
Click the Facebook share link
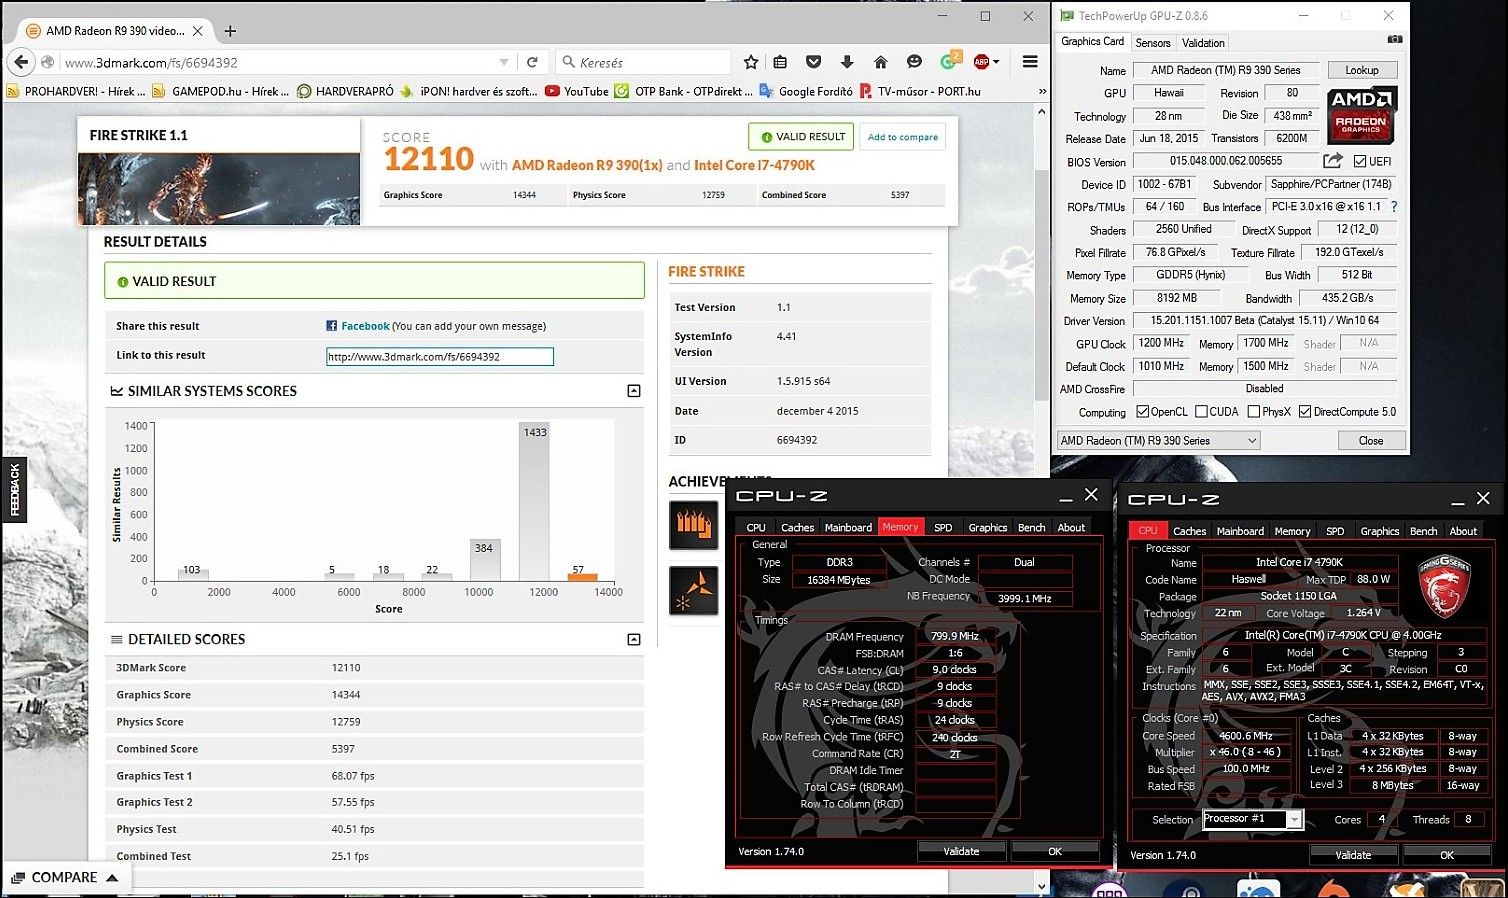coord(365,326)
